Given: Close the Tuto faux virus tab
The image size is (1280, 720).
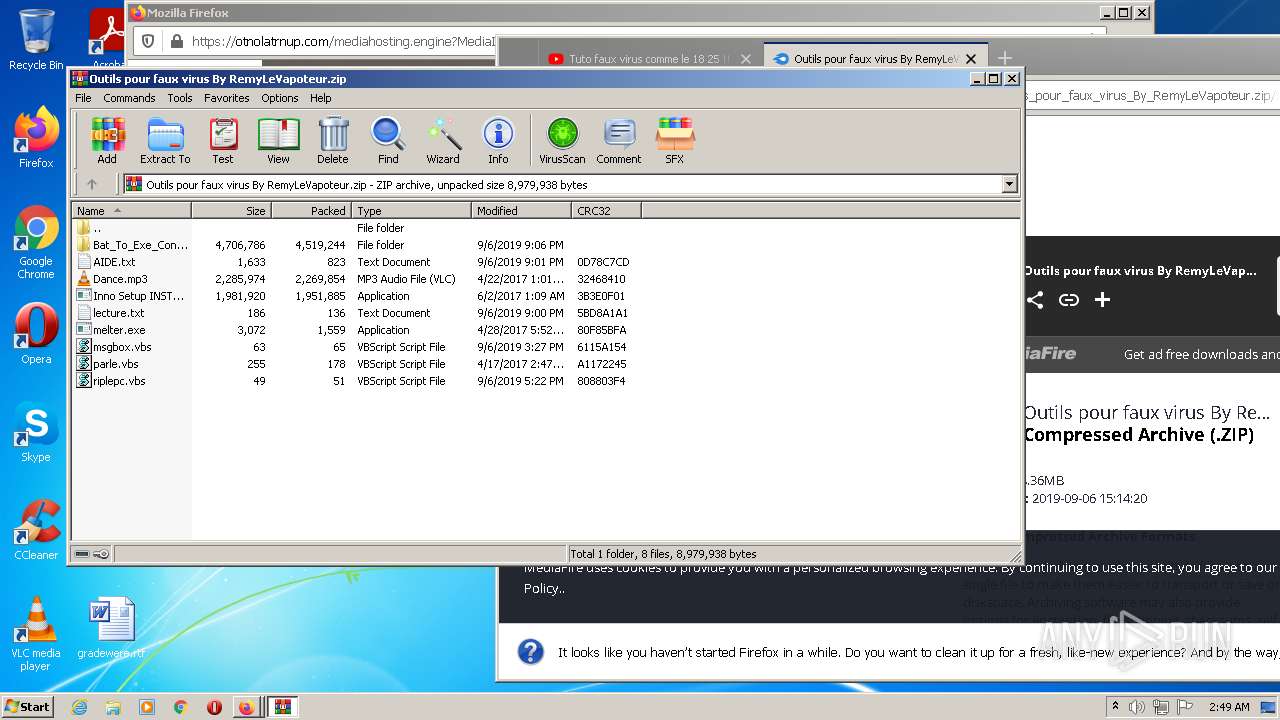Looking at the screenshot, I should (x=745, y=59).
